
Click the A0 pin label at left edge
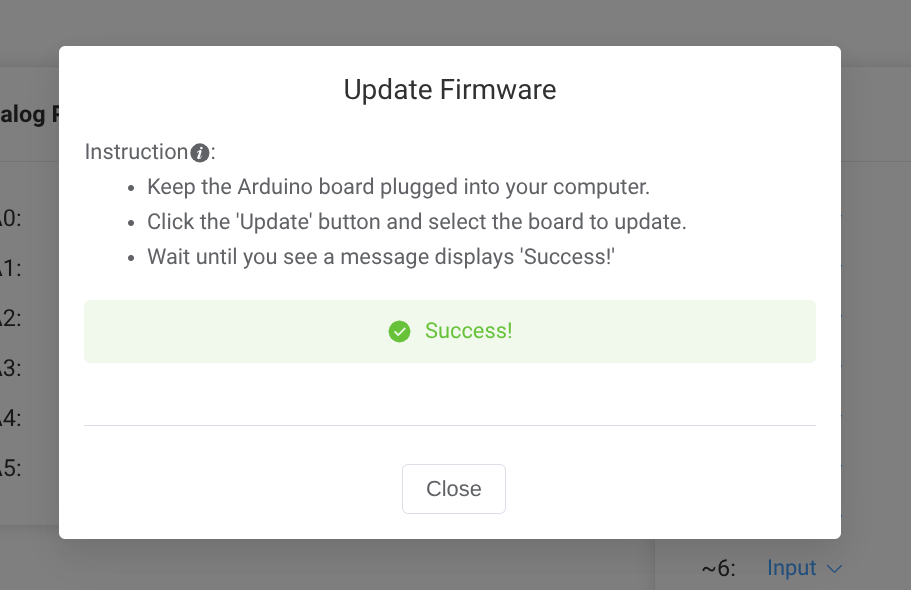point(10,219)
